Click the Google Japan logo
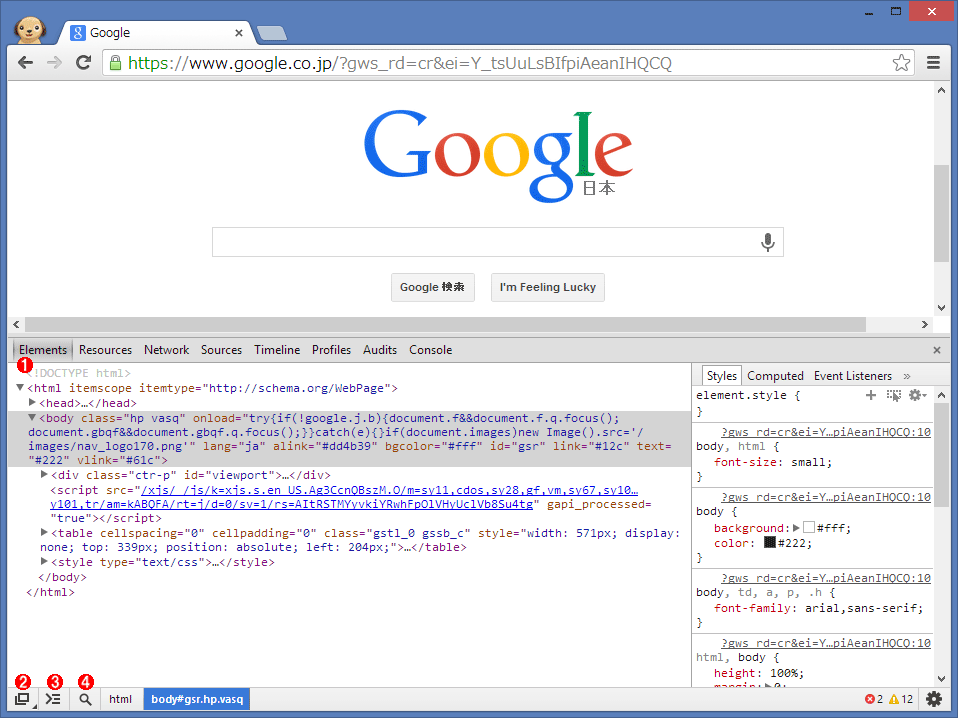The height and width of the screenshot is (718, 958). [498, 155]
